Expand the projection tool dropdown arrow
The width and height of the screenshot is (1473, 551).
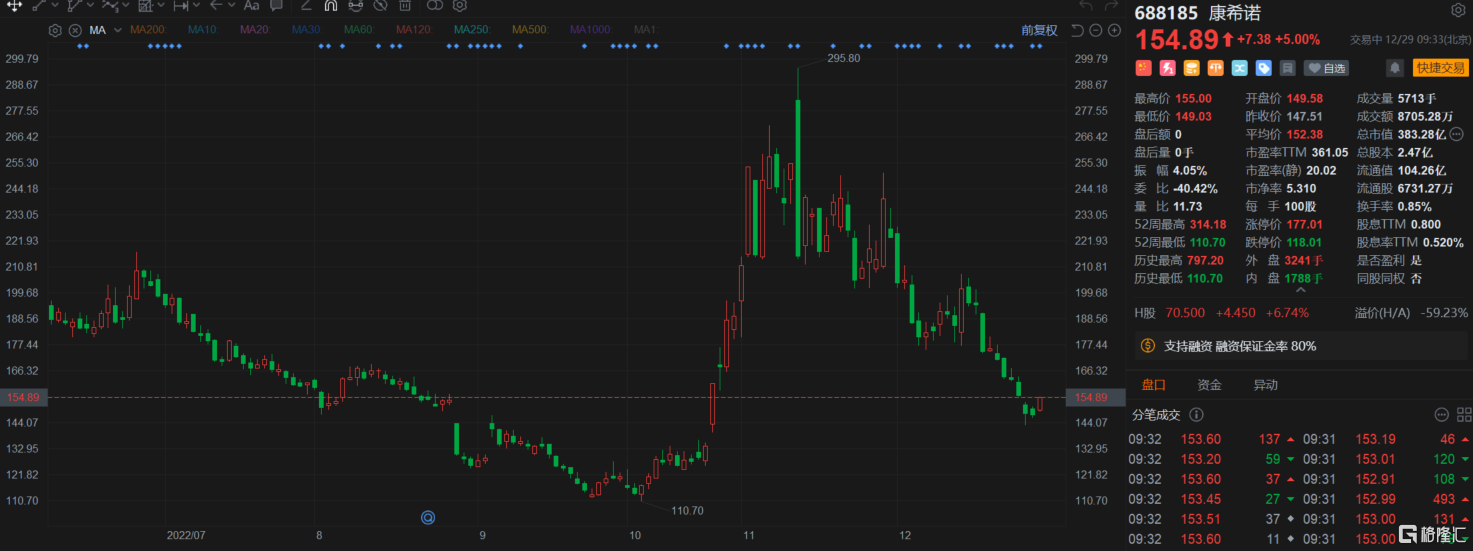click(161, 5)
